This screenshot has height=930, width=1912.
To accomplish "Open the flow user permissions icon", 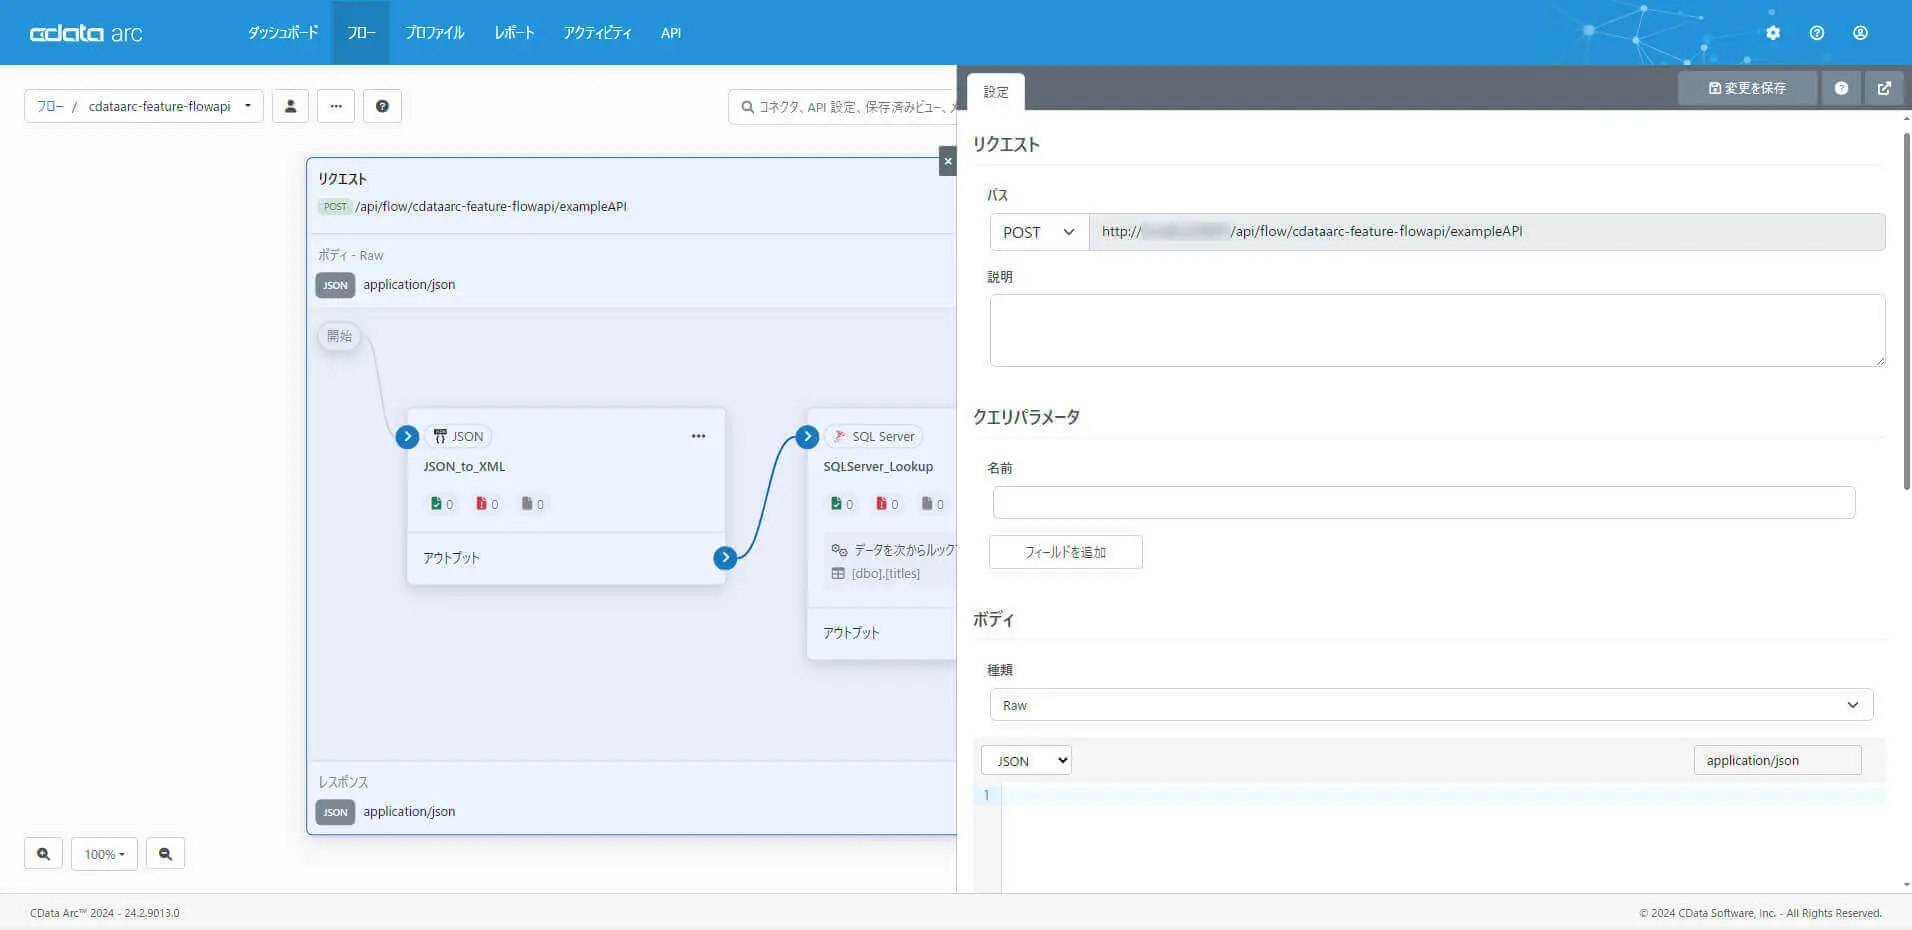I will coord(290,106).
